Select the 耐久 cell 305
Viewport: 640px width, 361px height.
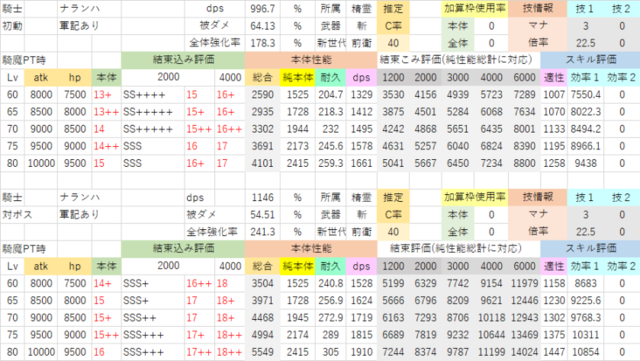click(x=331, y=352)
